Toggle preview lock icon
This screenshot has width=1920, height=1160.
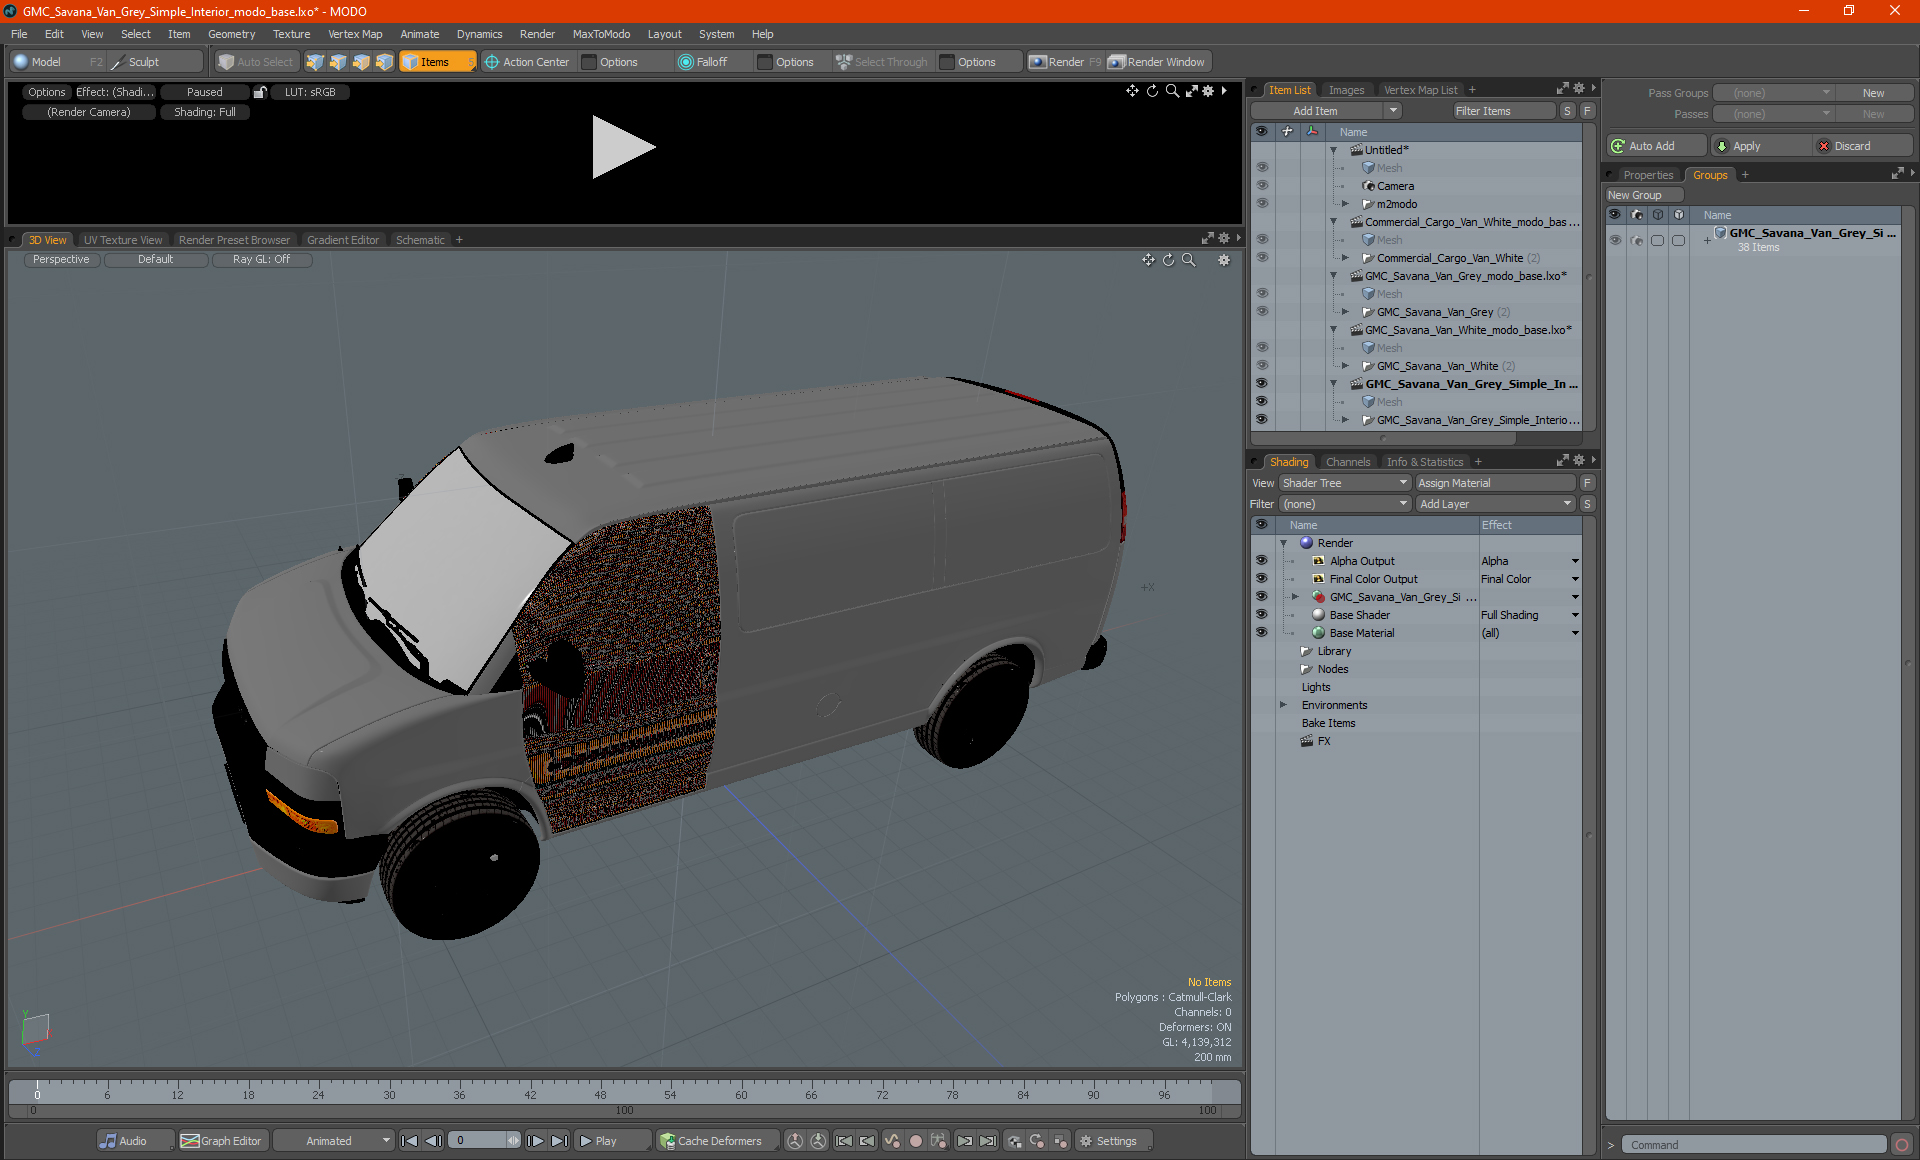point(260,92)
